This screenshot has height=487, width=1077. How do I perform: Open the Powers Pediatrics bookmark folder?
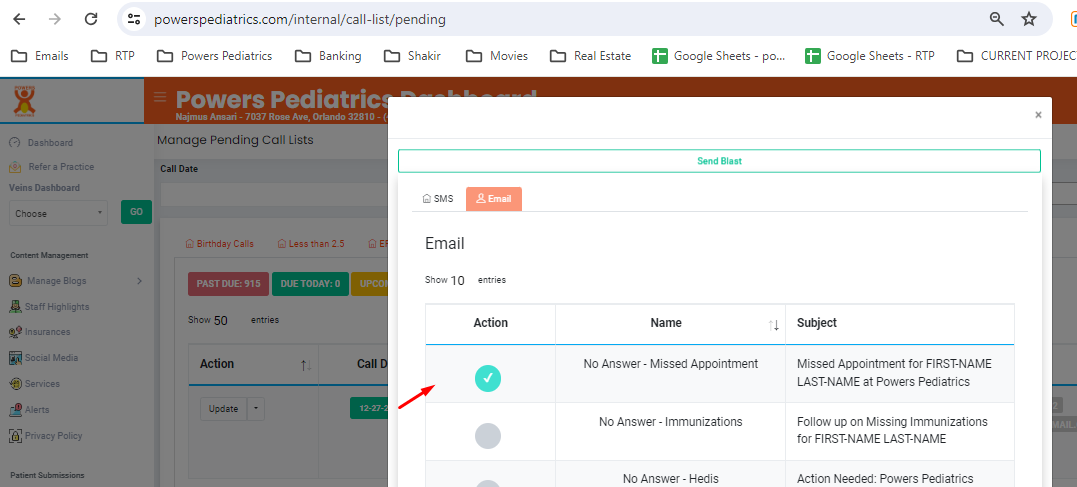[214, 56]
